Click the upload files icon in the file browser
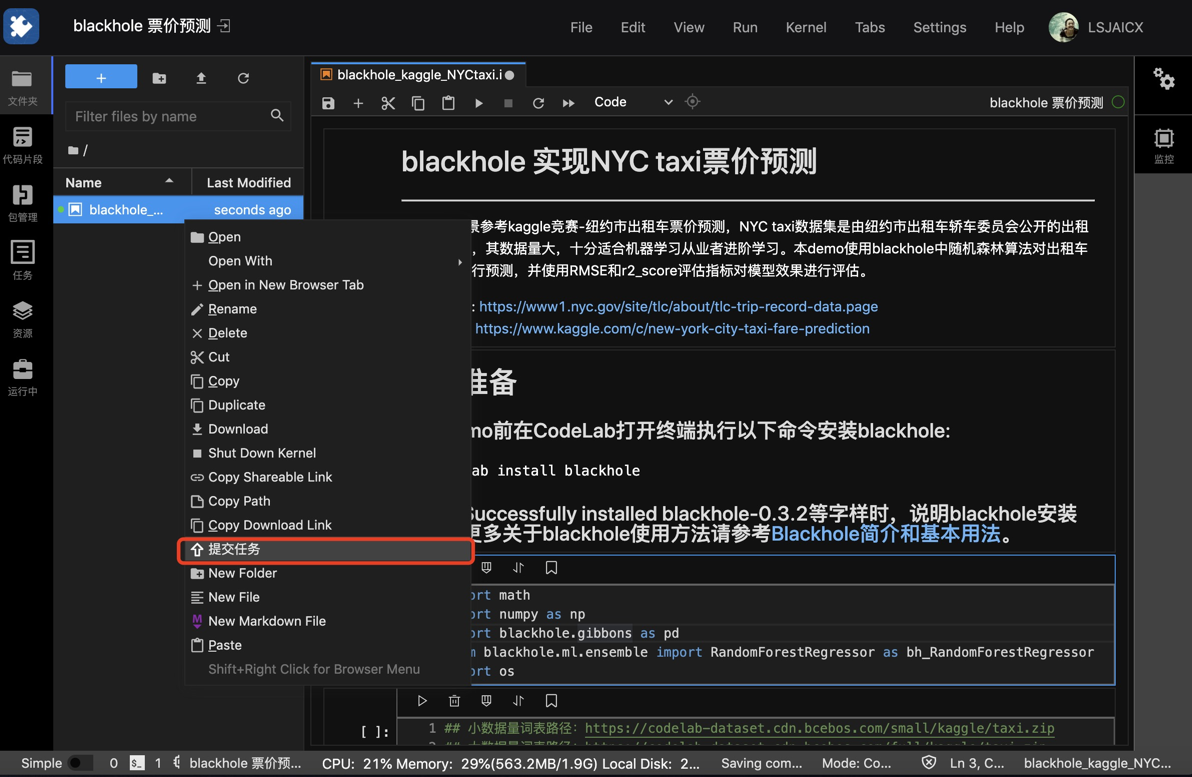 (x=201, y=78)
